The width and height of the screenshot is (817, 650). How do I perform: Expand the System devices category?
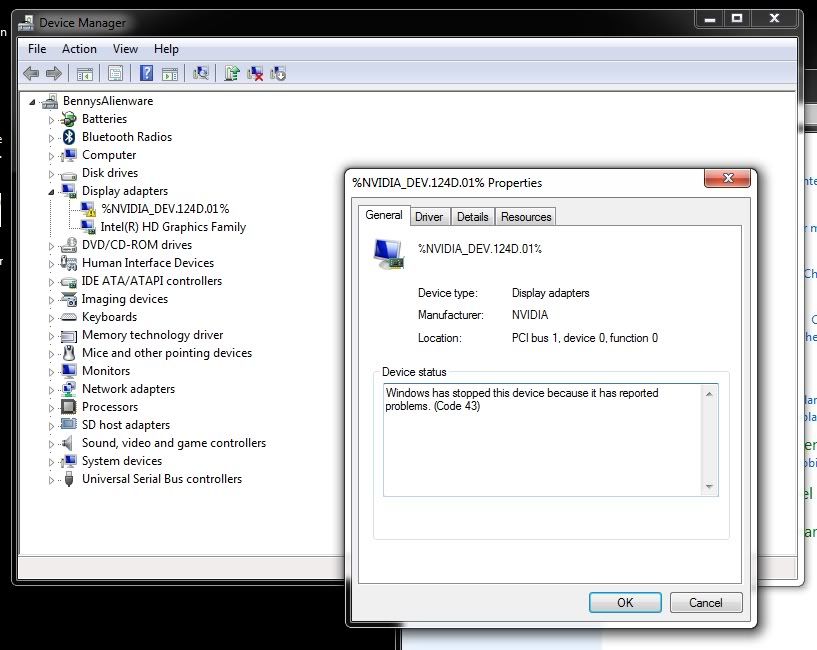(51, 462)
